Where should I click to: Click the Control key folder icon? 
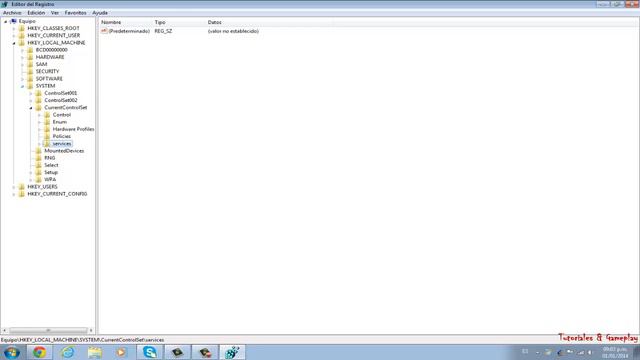click(x=47, y=115)
